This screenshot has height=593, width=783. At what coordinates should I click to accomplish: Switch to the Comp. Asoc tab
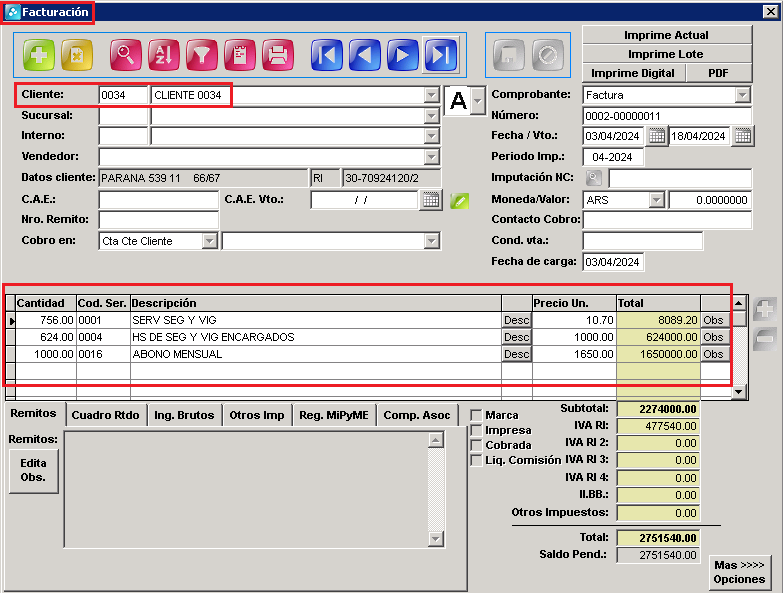point(417,415)
